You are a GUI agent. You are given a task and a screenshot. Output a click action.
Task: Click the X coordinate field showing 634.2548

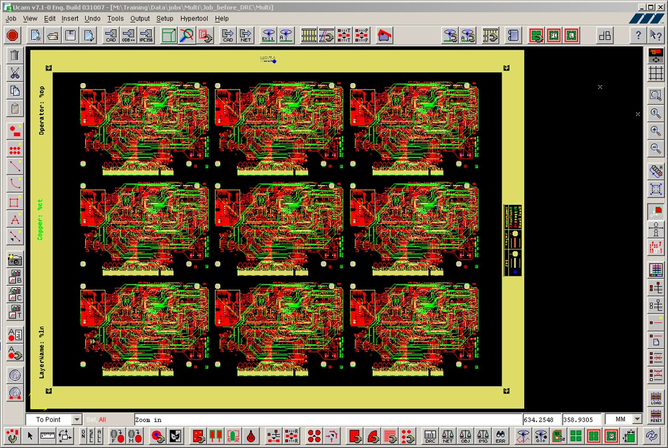click(541, 419)
